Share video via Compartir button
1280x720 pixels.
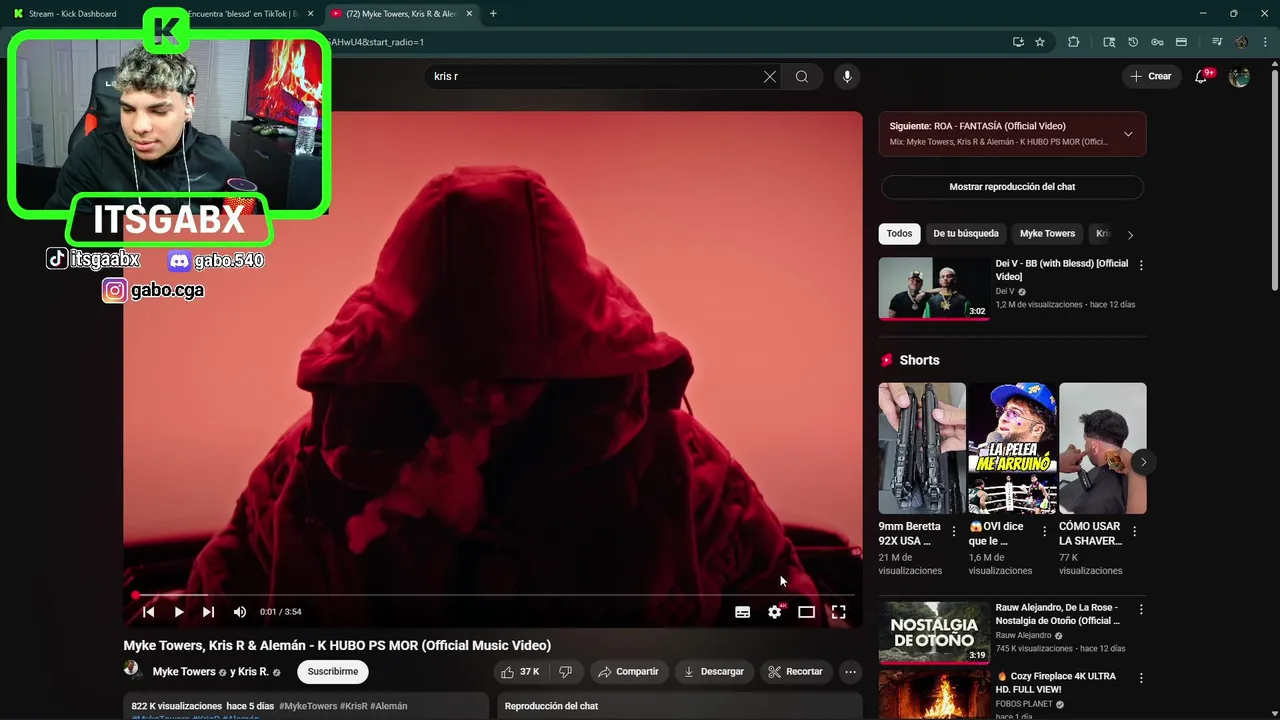click(628, 672)
